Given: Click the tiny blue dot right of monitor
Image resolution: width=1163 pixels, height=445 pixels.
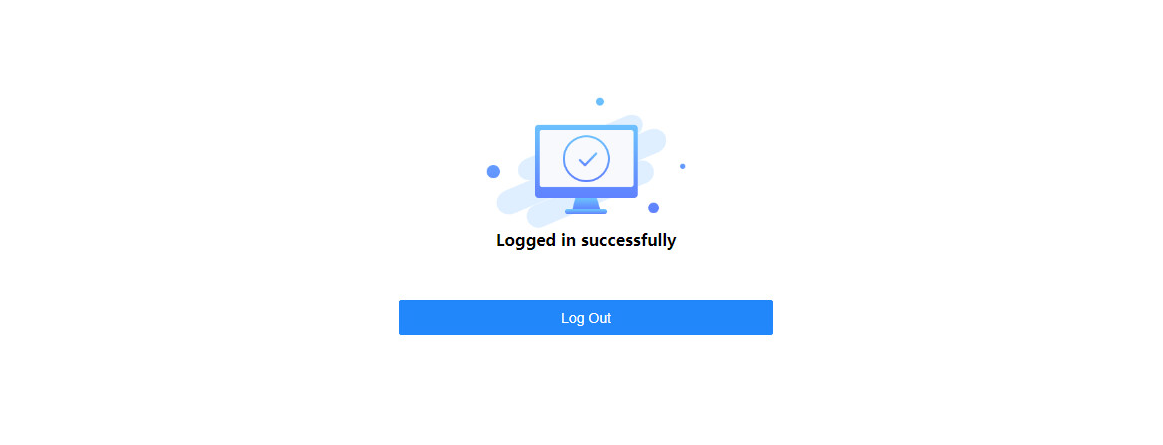Looking at the screenshot, I should pyautogui.click(x=682, y=166).
